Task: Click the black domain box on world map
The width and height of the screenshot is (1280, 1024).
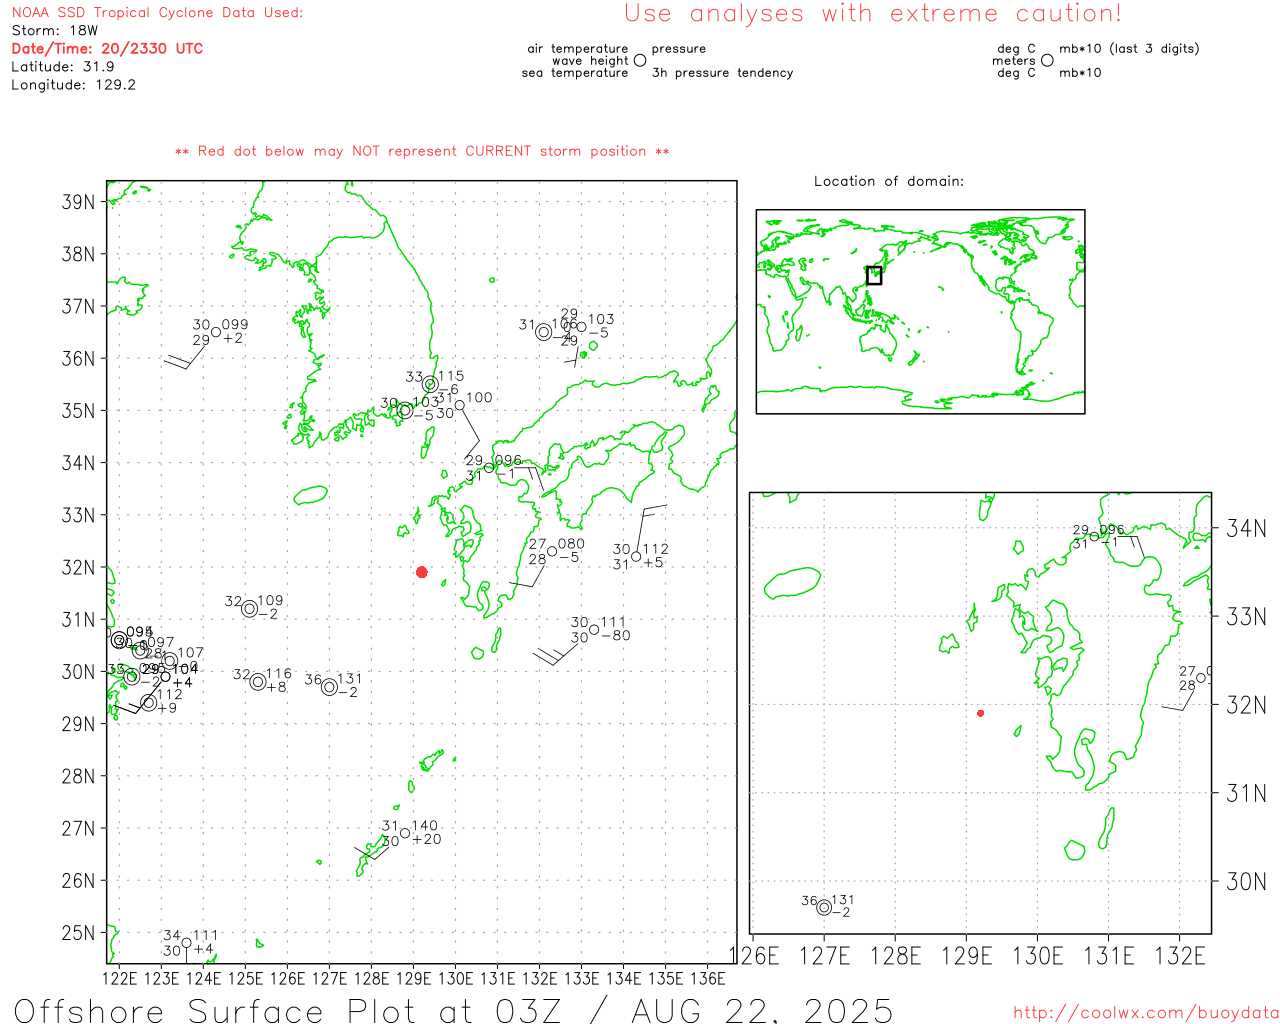Action: pos(874,275)
